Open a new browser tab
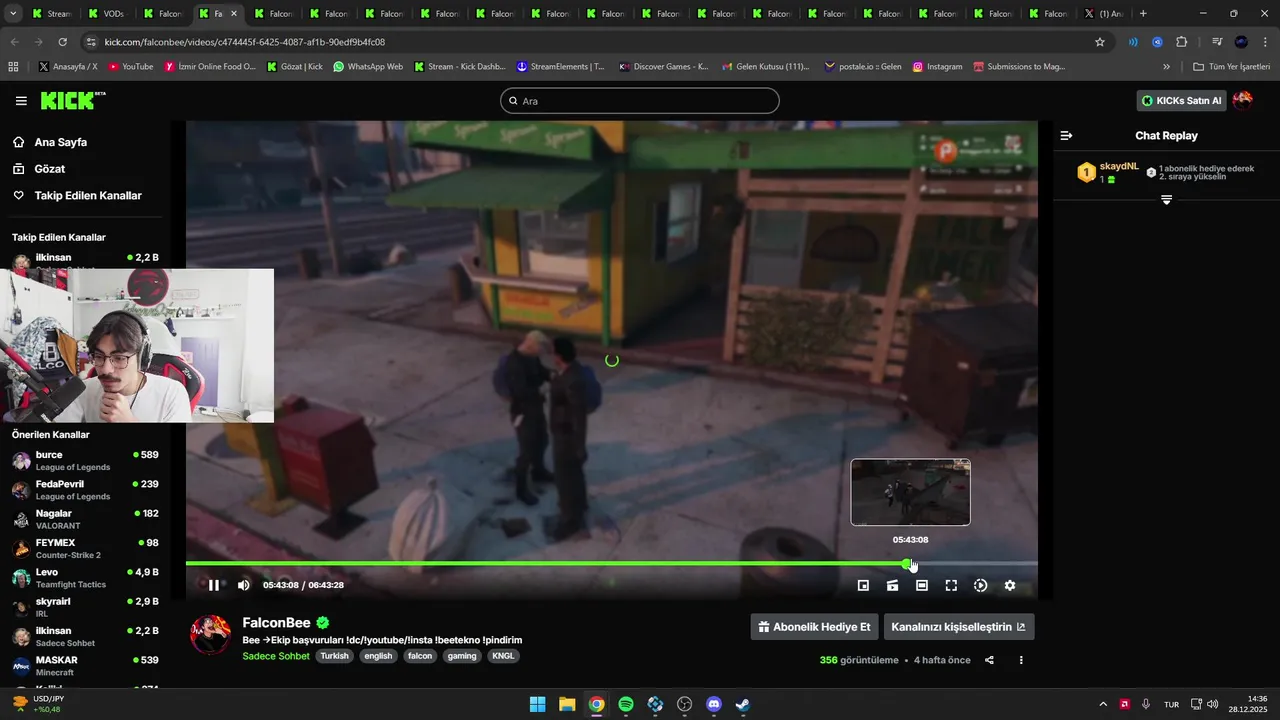 1143,14
